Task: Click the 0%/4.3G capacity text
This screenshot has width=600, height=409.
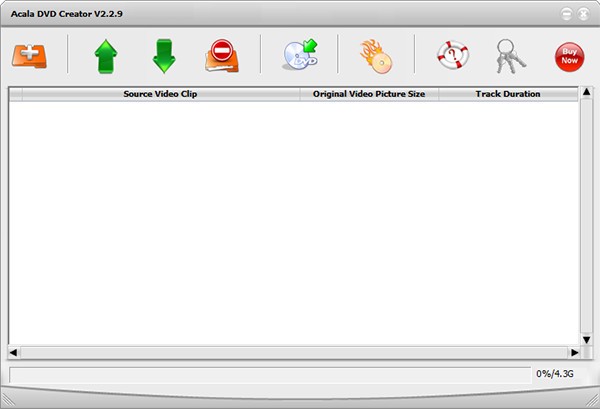Action: (555, 374)
